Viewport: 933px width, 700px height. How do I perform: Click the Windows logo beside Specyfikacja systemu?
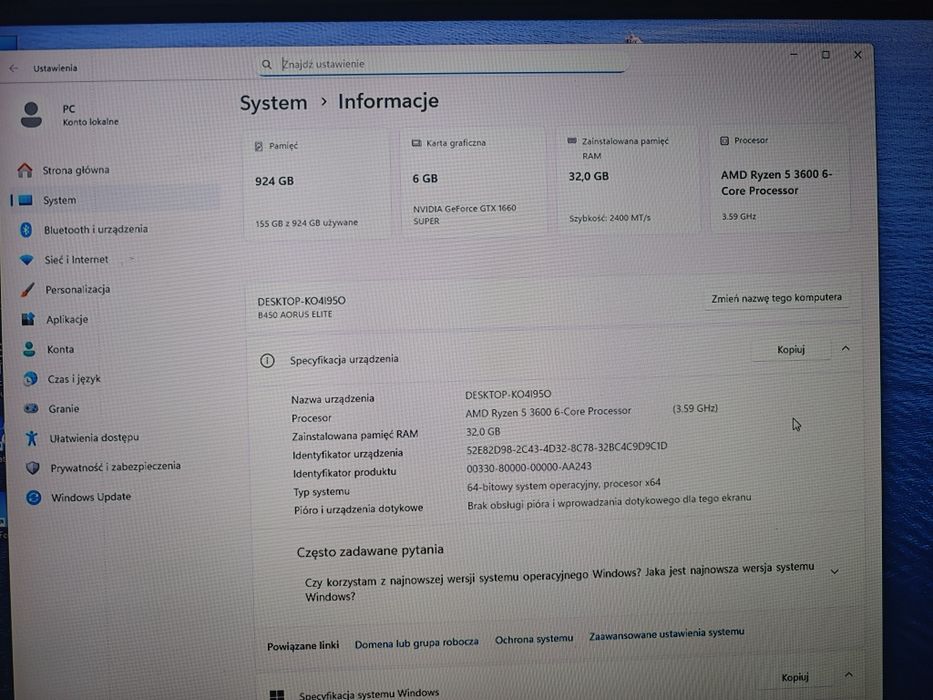click(277, 695)
